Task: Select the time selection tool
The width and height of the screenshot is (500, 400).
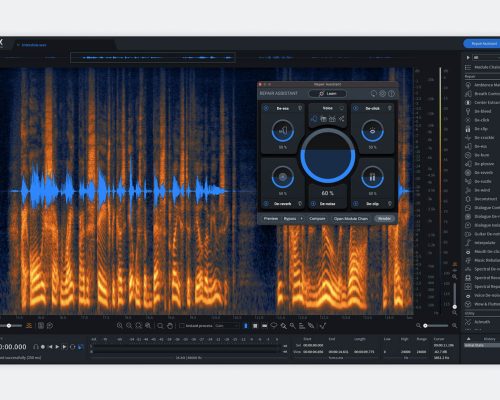Action: click(x=246, y=326)
